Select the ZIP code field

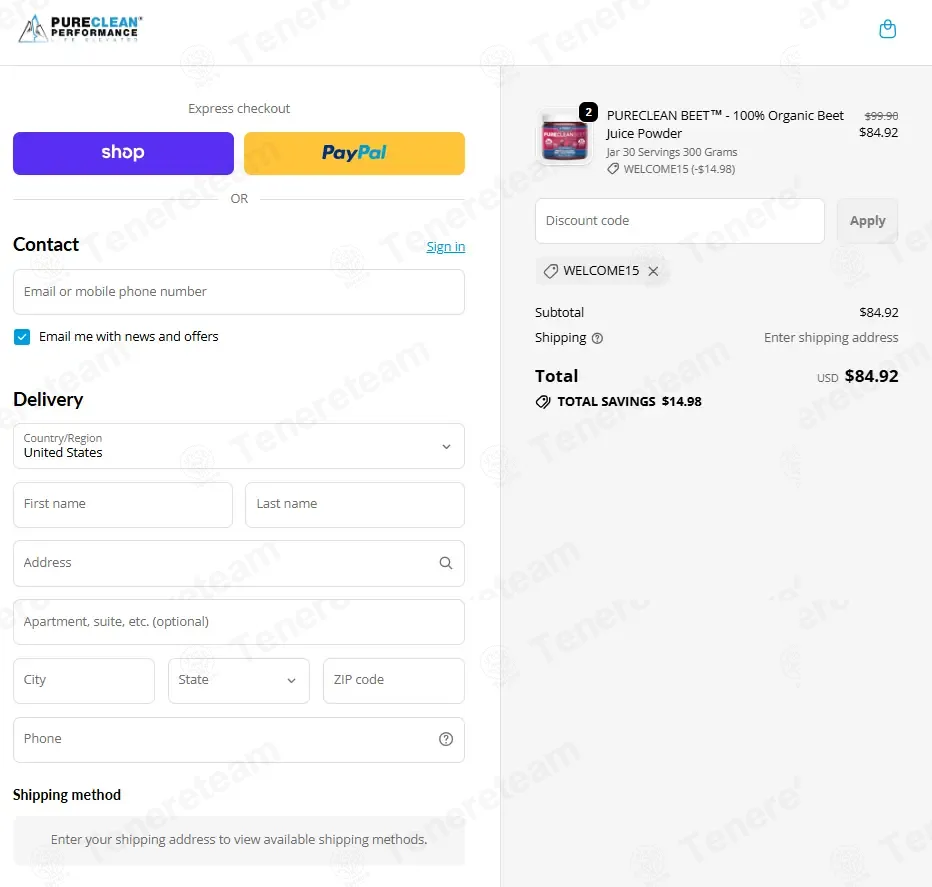pos(393,681)
